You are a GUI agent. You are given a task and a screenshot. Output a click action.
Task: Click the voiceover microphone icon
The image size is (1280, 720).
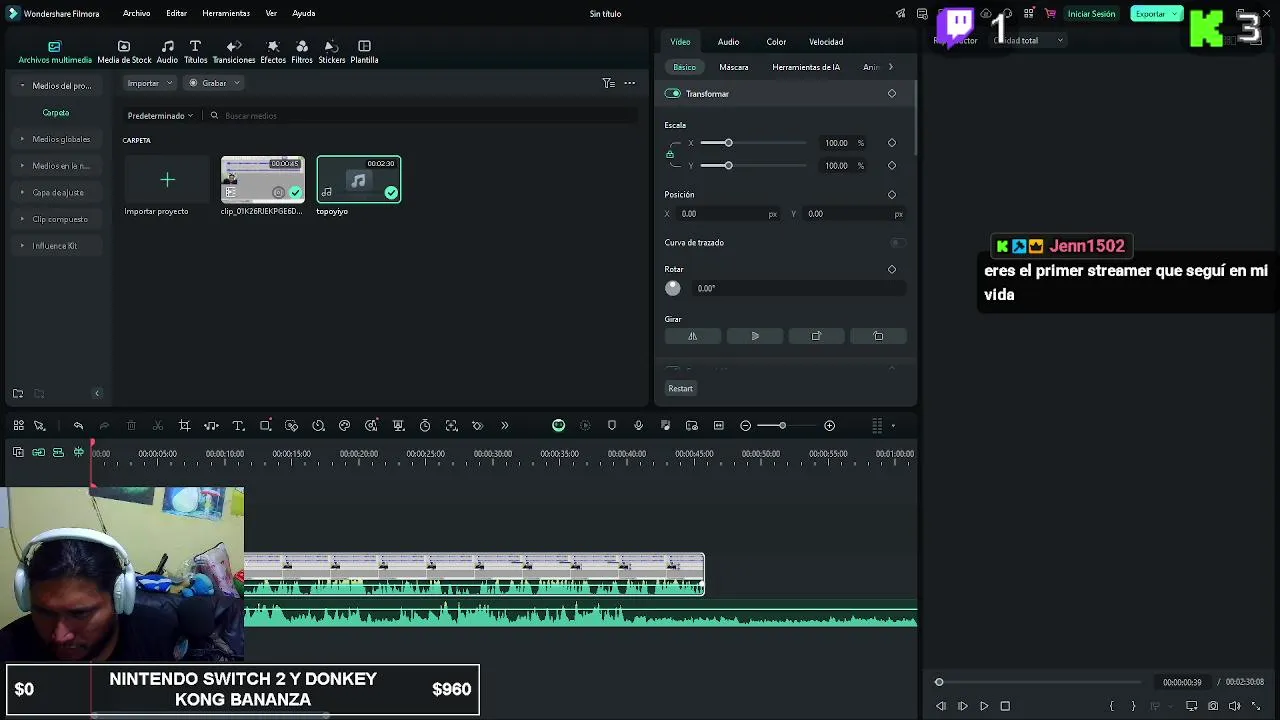point(638,426)
